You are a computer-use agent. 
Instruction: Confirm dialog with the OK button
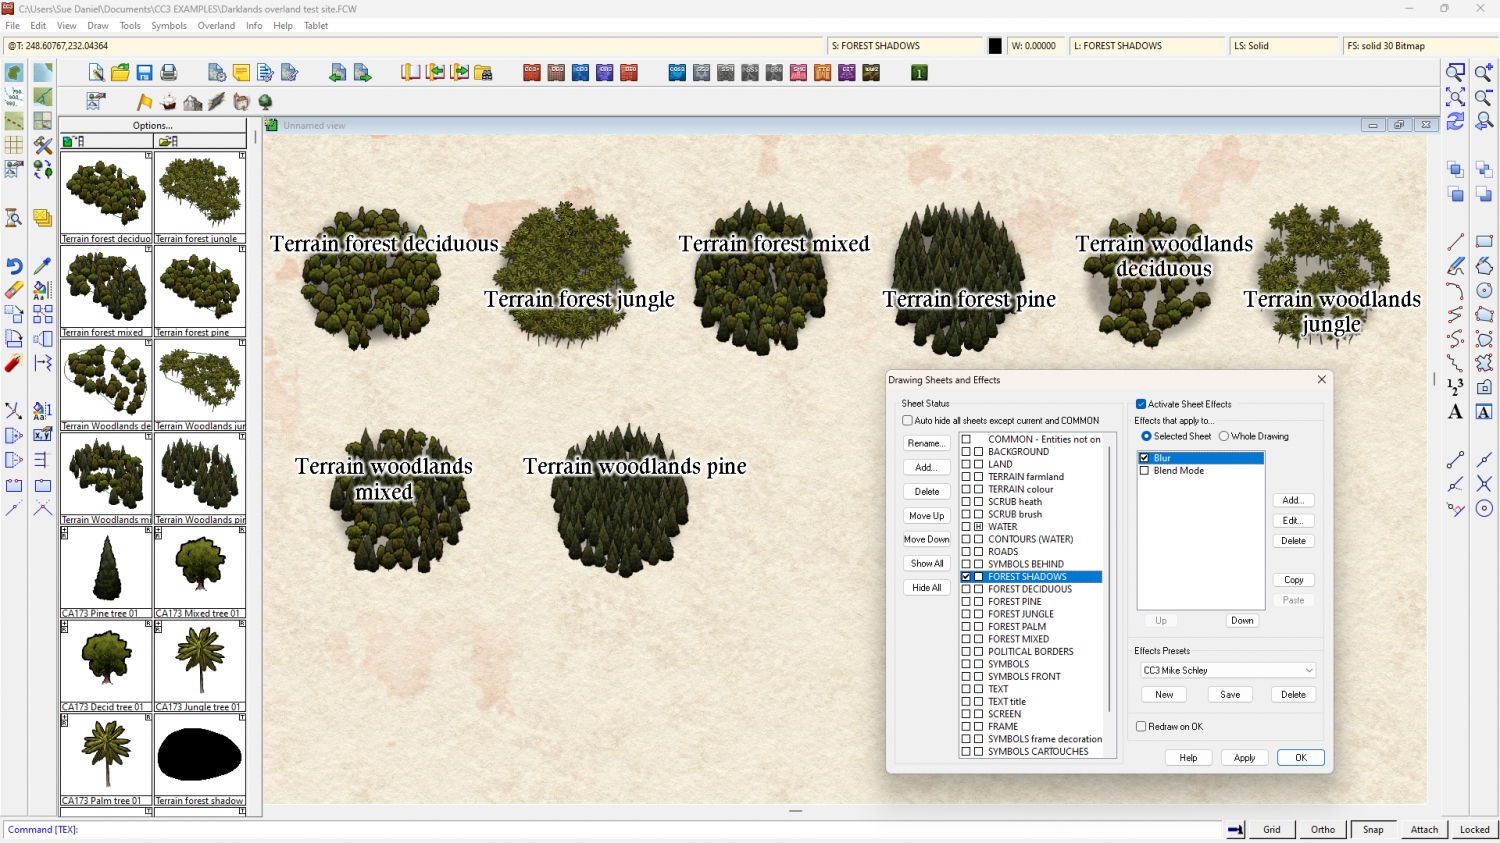click(x=1301, y=758)
